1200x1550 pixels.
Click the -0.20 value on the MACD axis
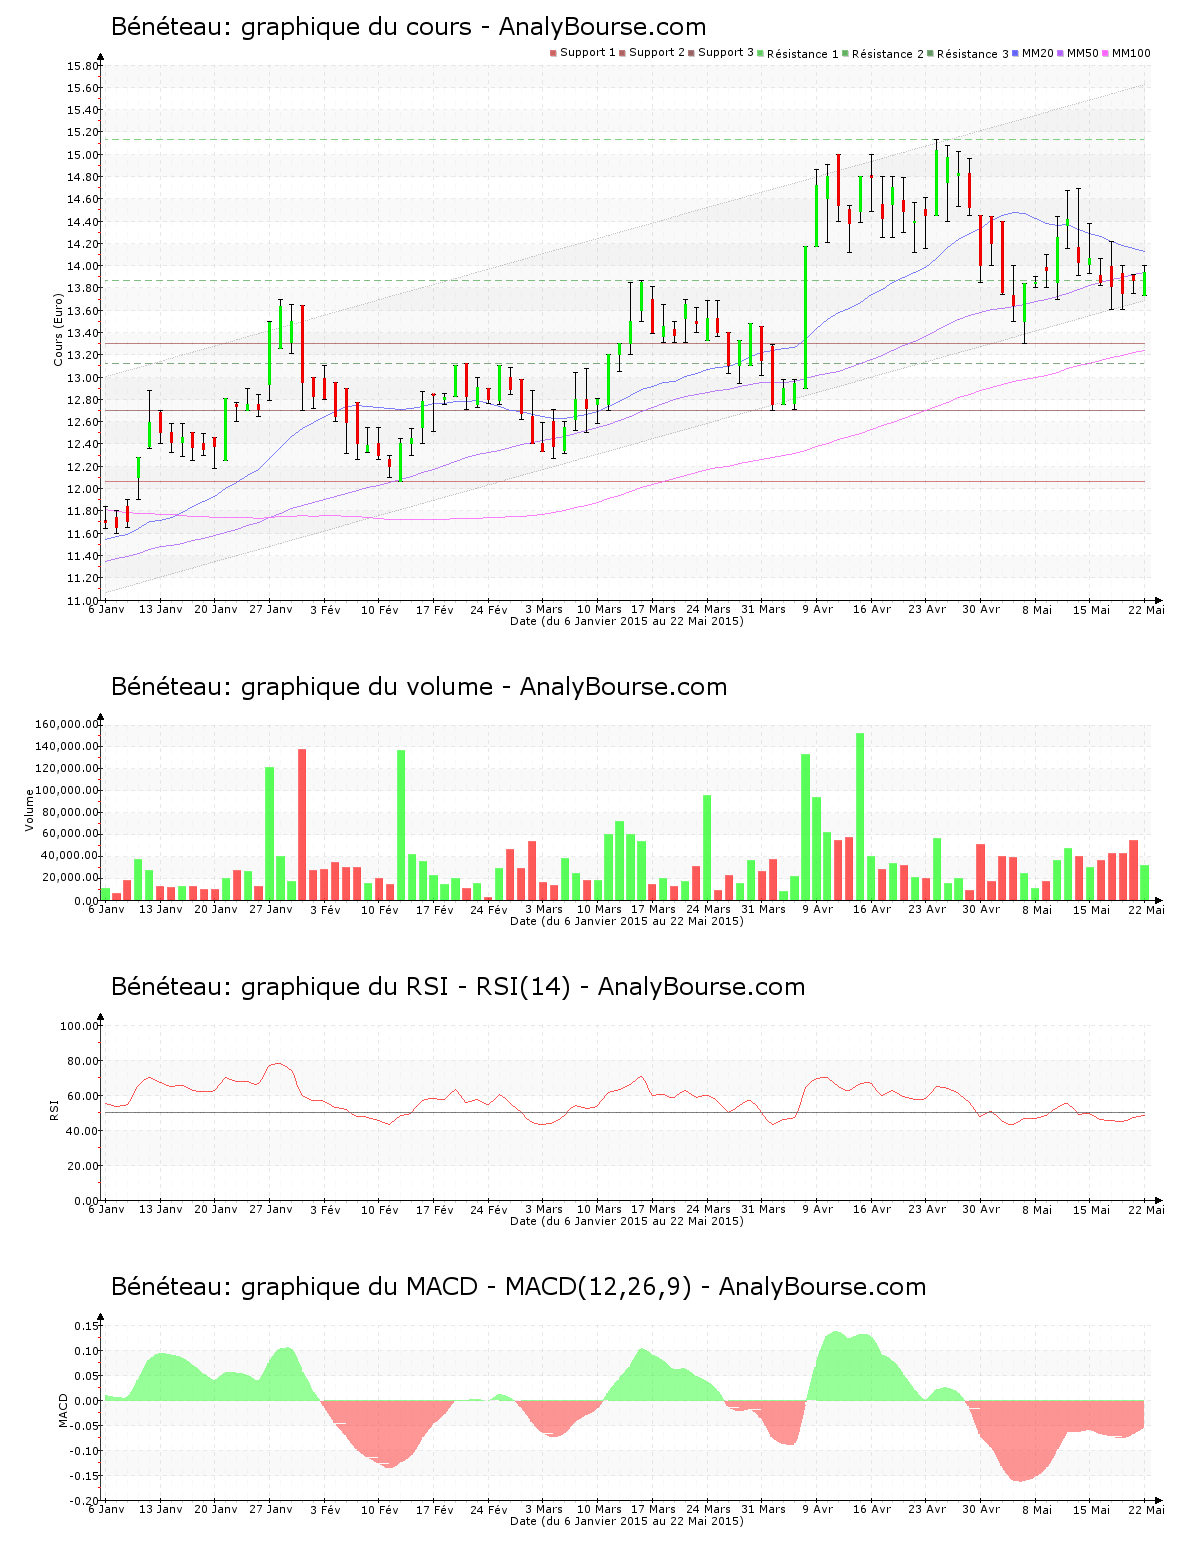tap(85, 1501)
